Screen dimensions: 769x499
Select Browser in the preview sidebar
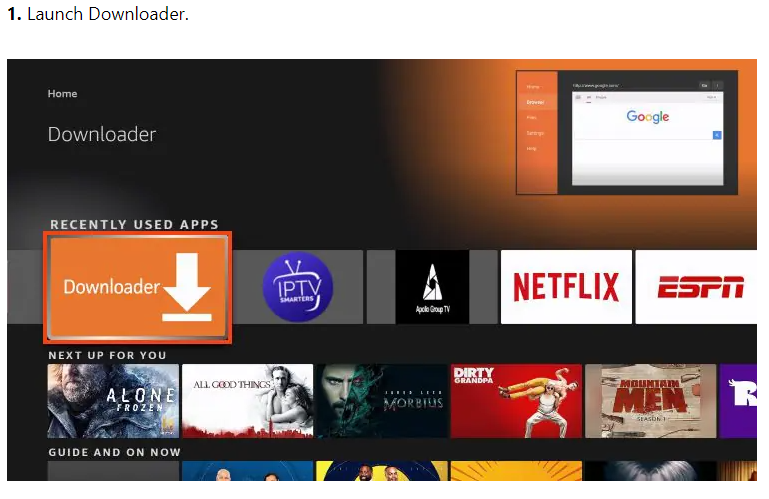point(535,102)
